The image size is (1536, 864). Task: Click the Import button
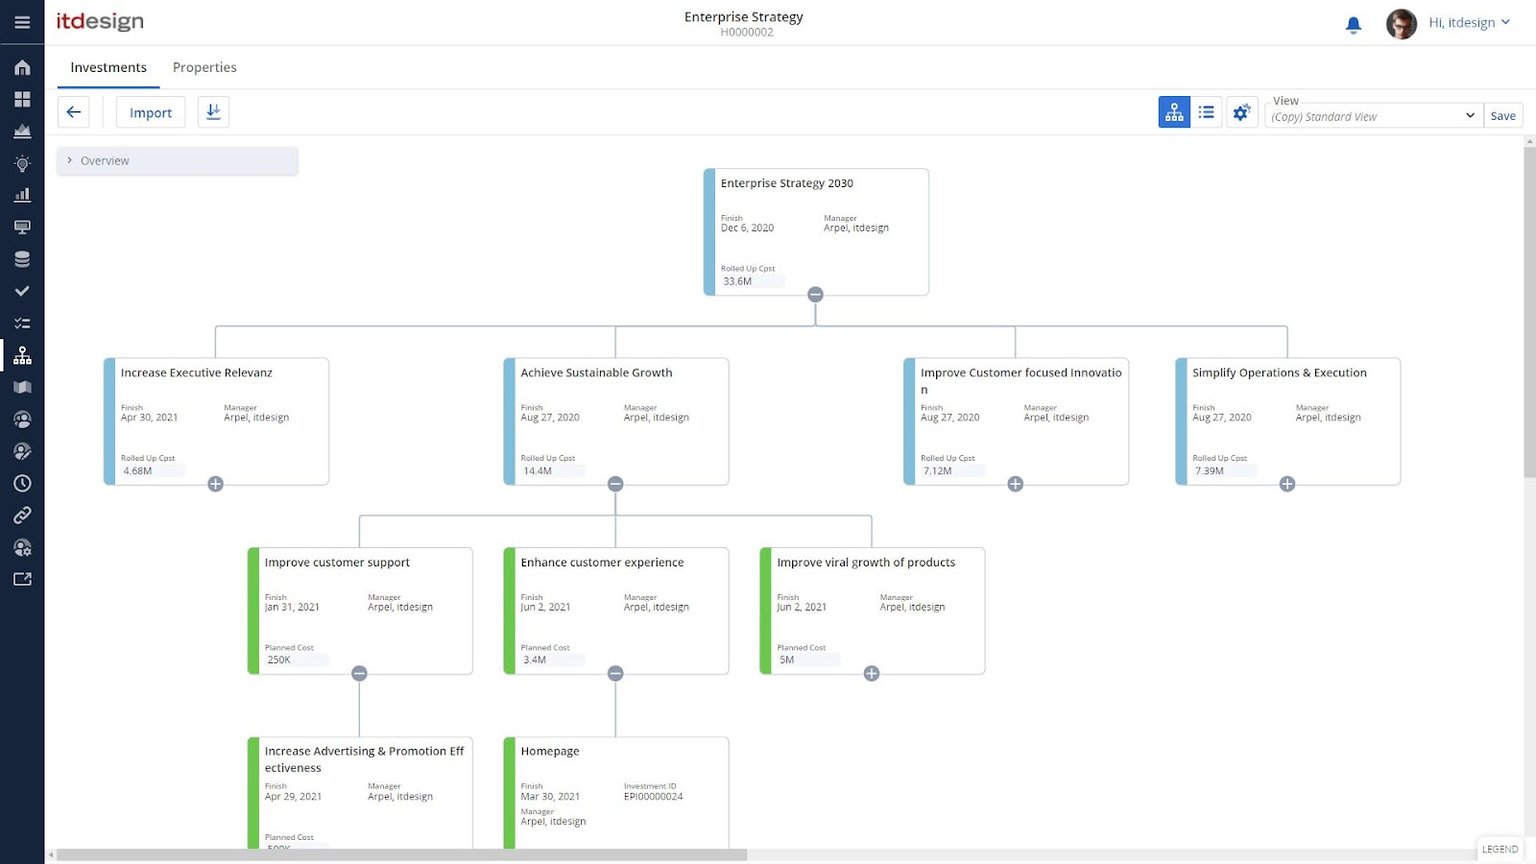tap(150, 112)
